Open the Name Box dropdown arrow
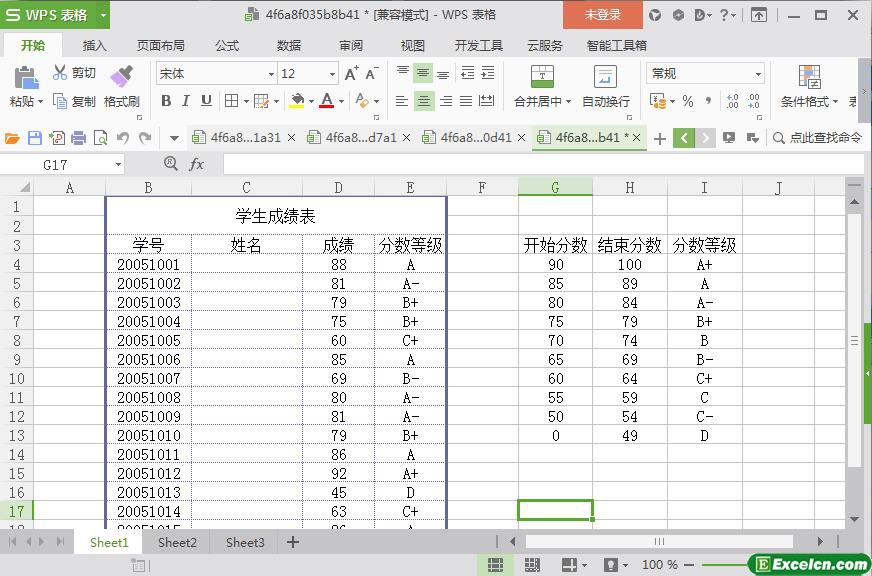 (x=118, y=164)
